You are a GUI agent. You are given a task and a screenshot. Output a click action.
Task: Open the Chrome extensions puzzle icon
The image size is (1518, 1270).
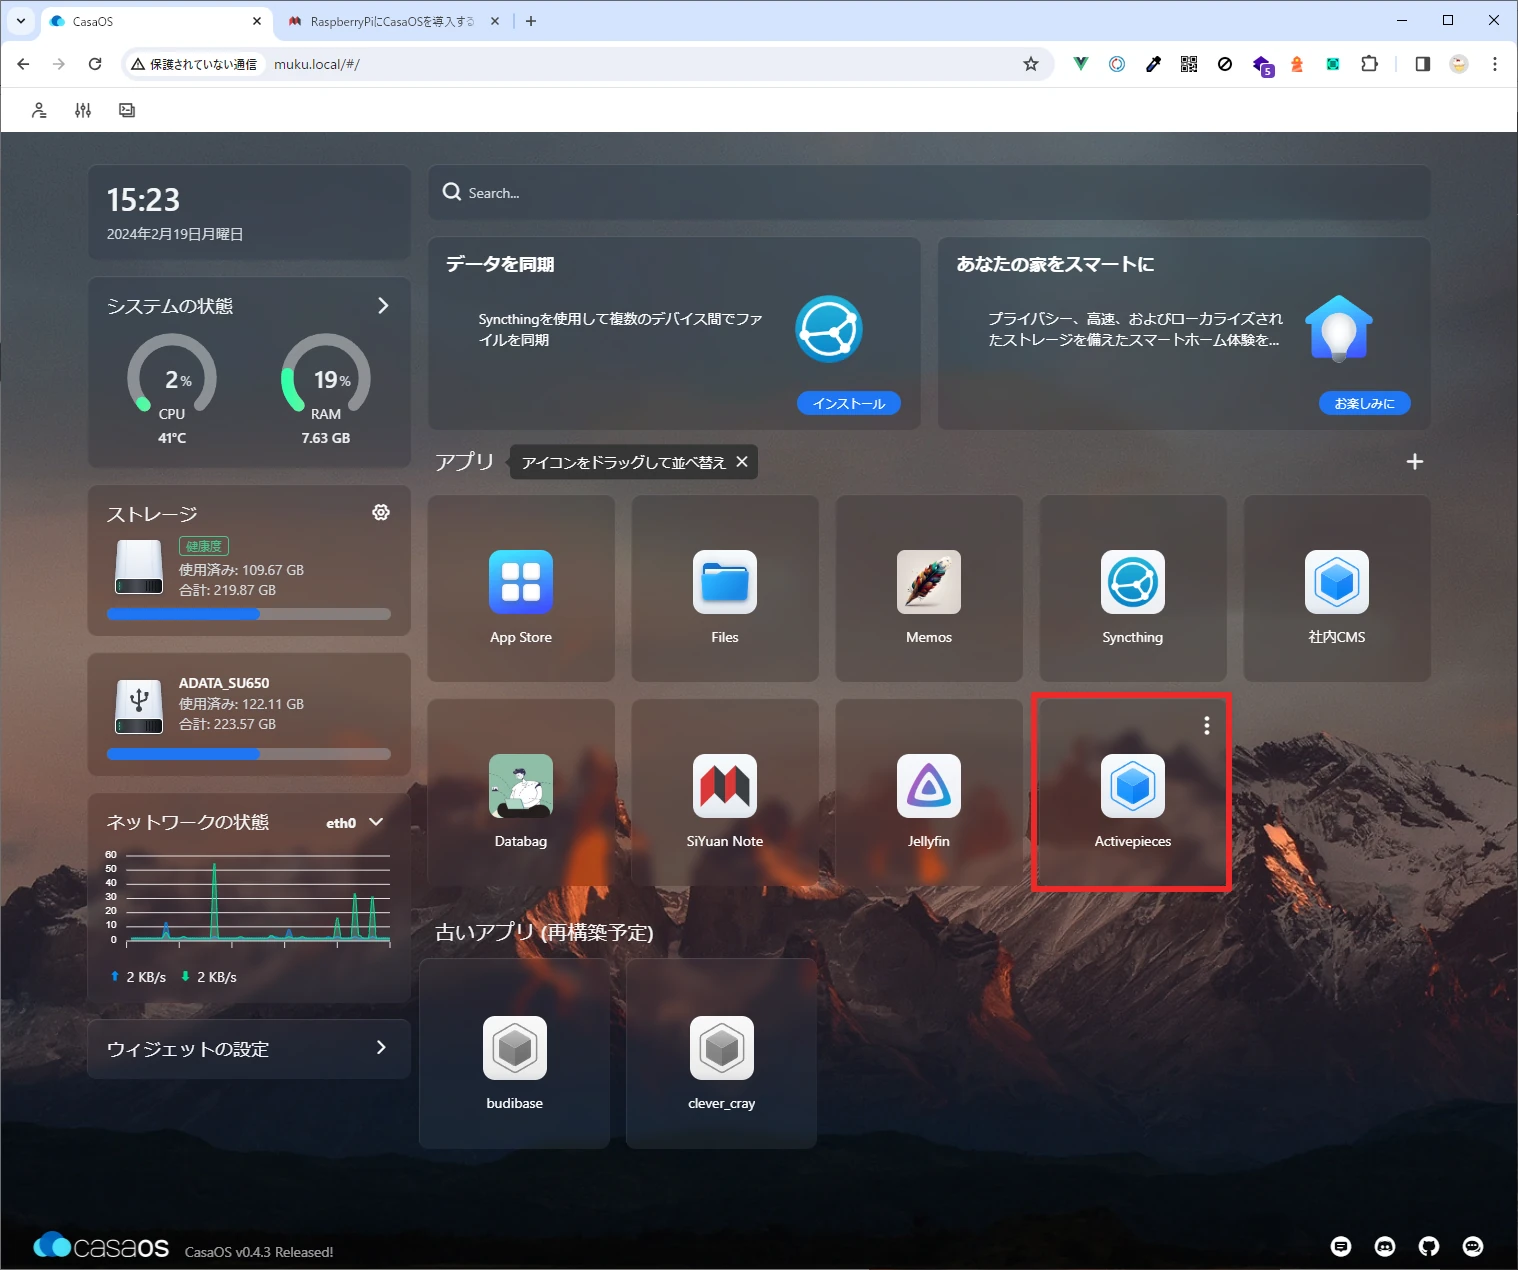click(1369, 64)
